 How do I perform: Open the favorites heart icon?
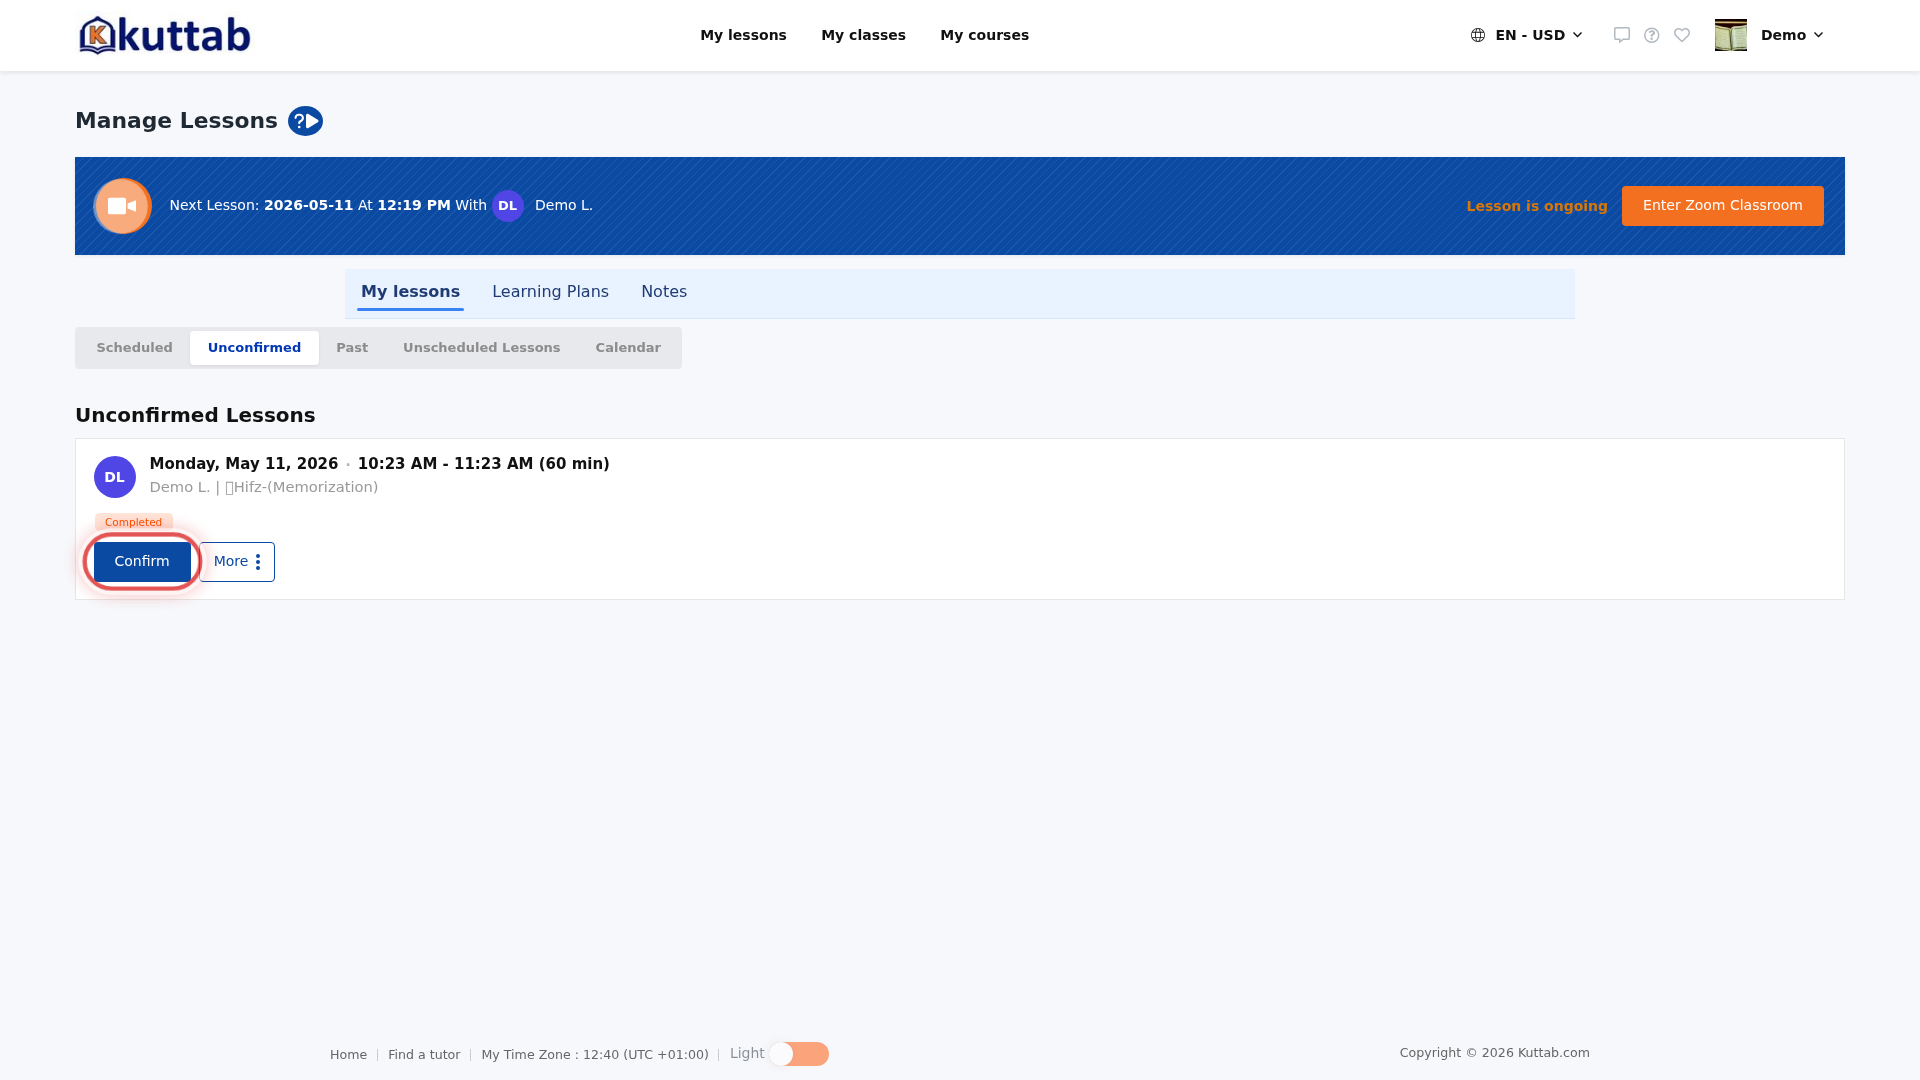pyautogui.click(x=1682, y=35)
